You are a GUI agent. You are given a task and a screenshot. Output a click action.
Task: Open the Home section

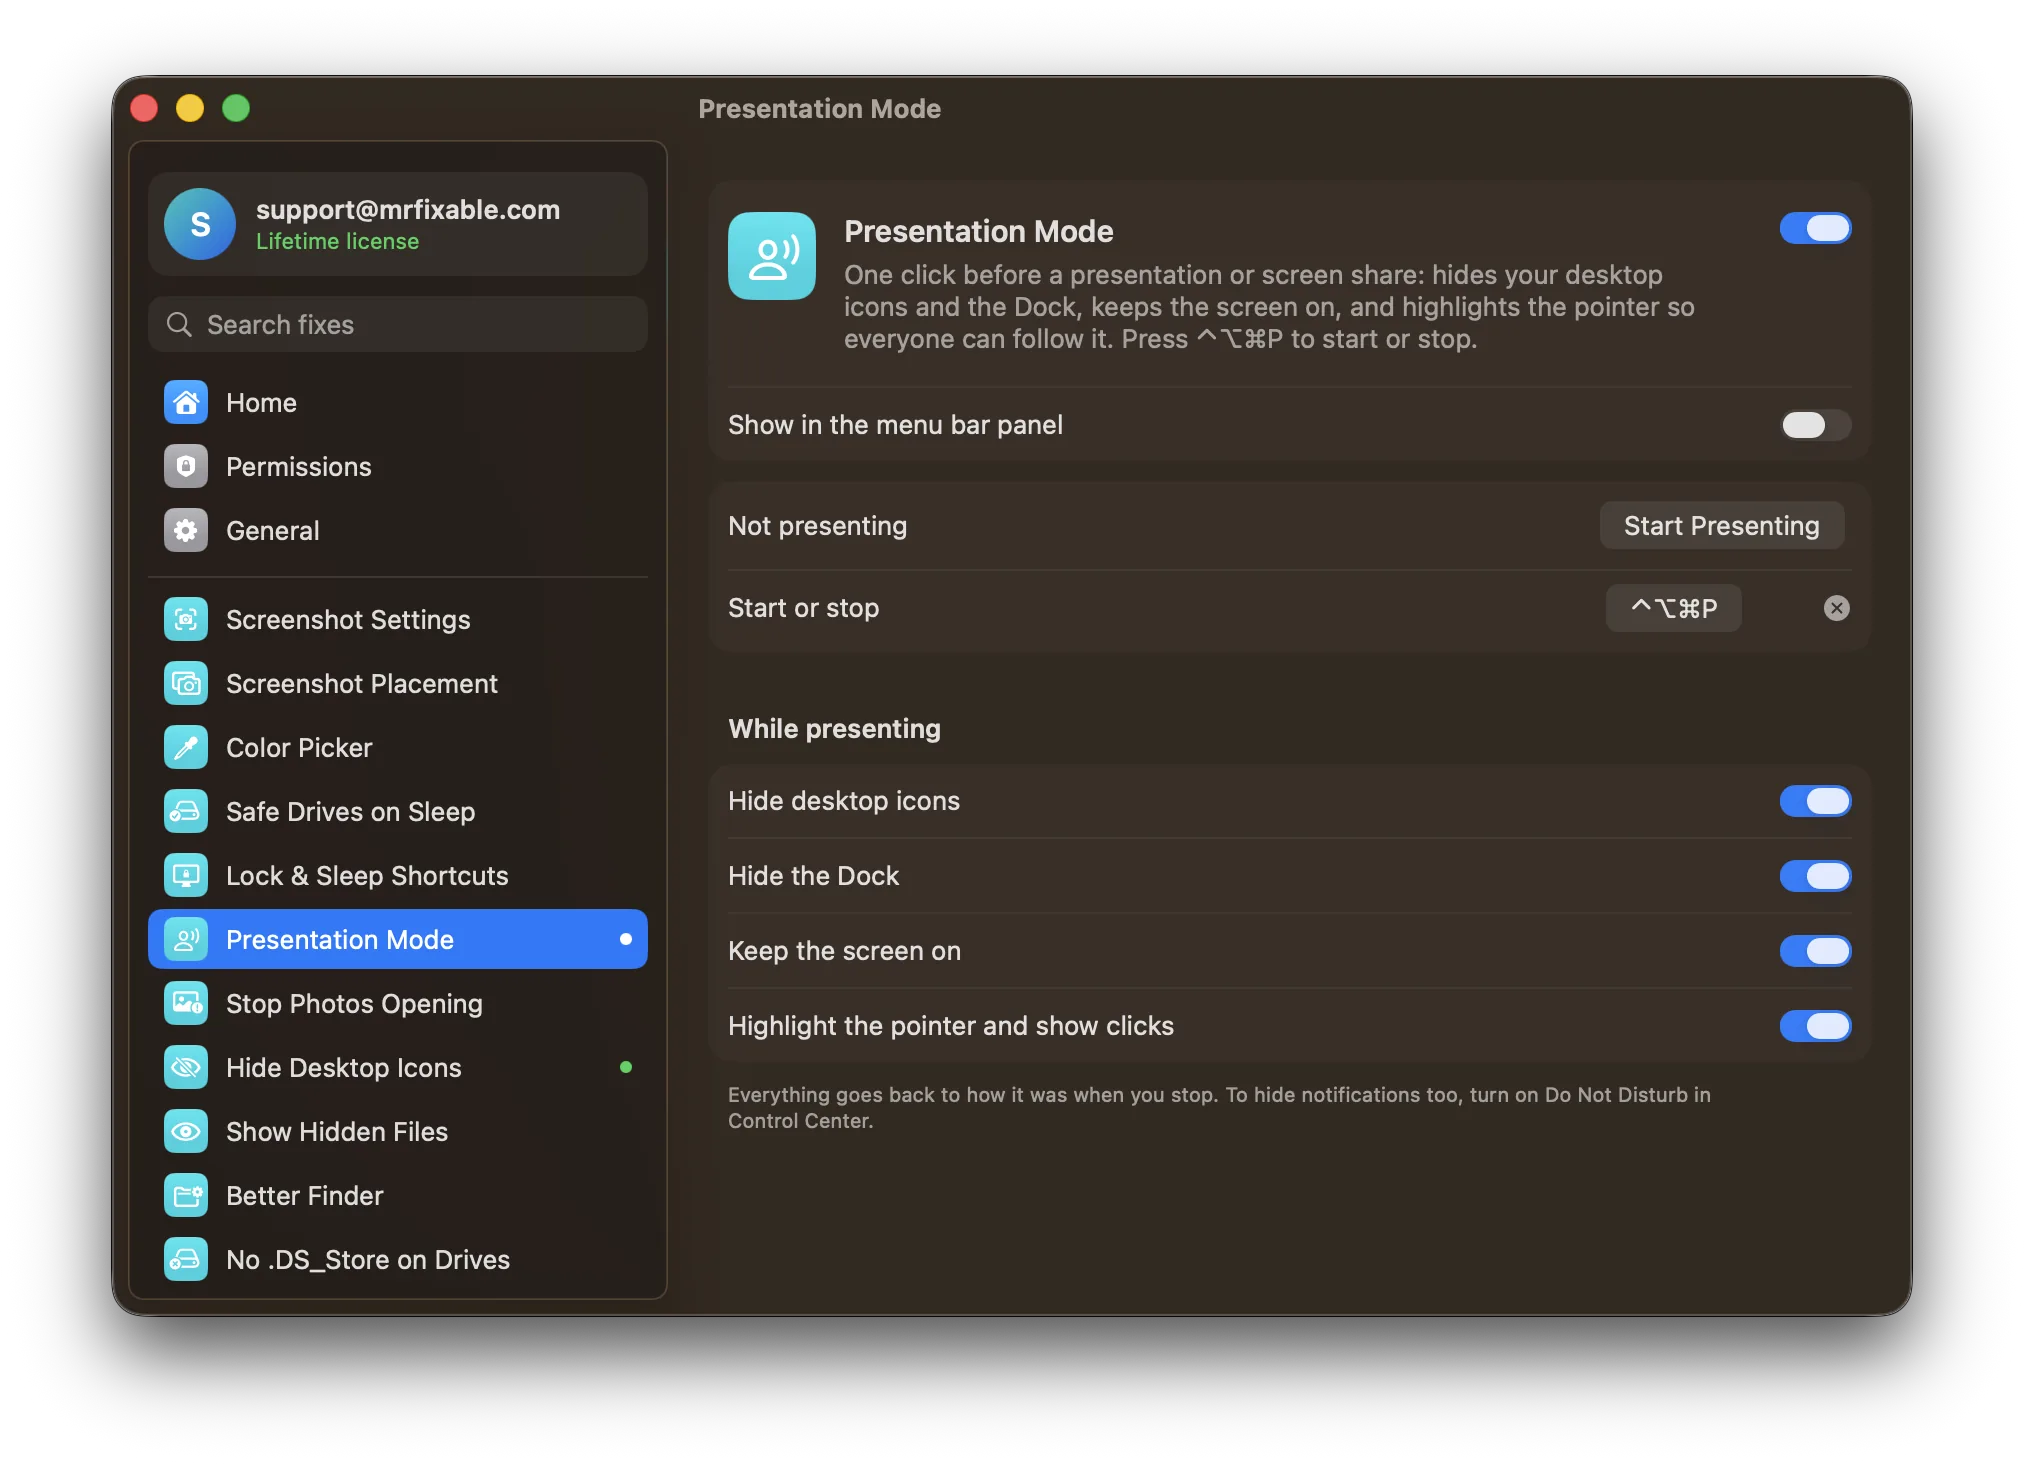(x=398, y=403)
